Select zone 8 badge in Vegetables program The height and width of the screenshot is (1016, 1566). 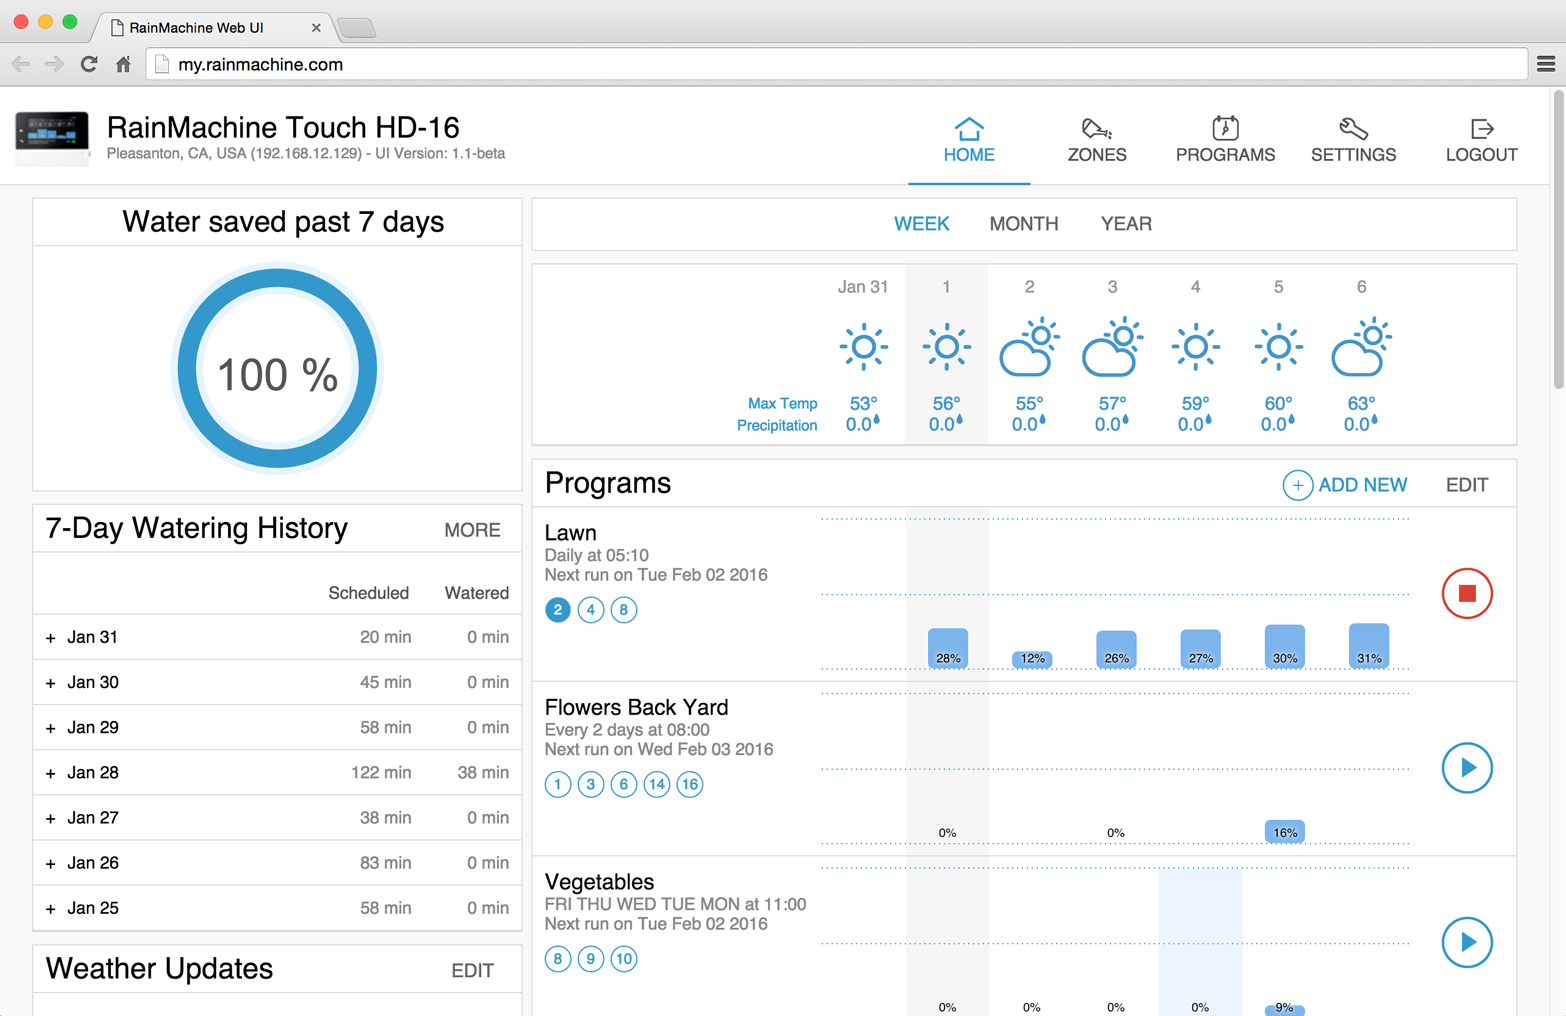[x=558, y=959]
